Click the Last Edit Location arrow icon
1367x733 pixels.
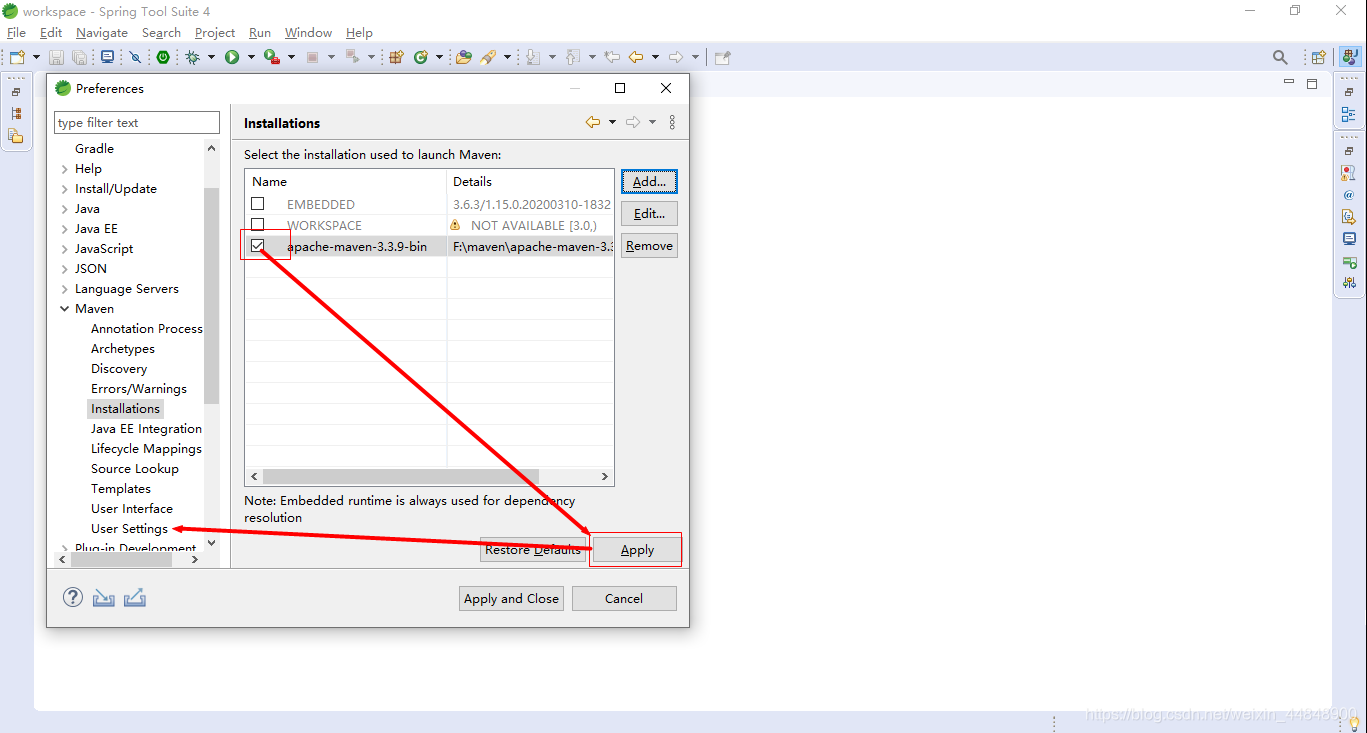tap(612, 57)
